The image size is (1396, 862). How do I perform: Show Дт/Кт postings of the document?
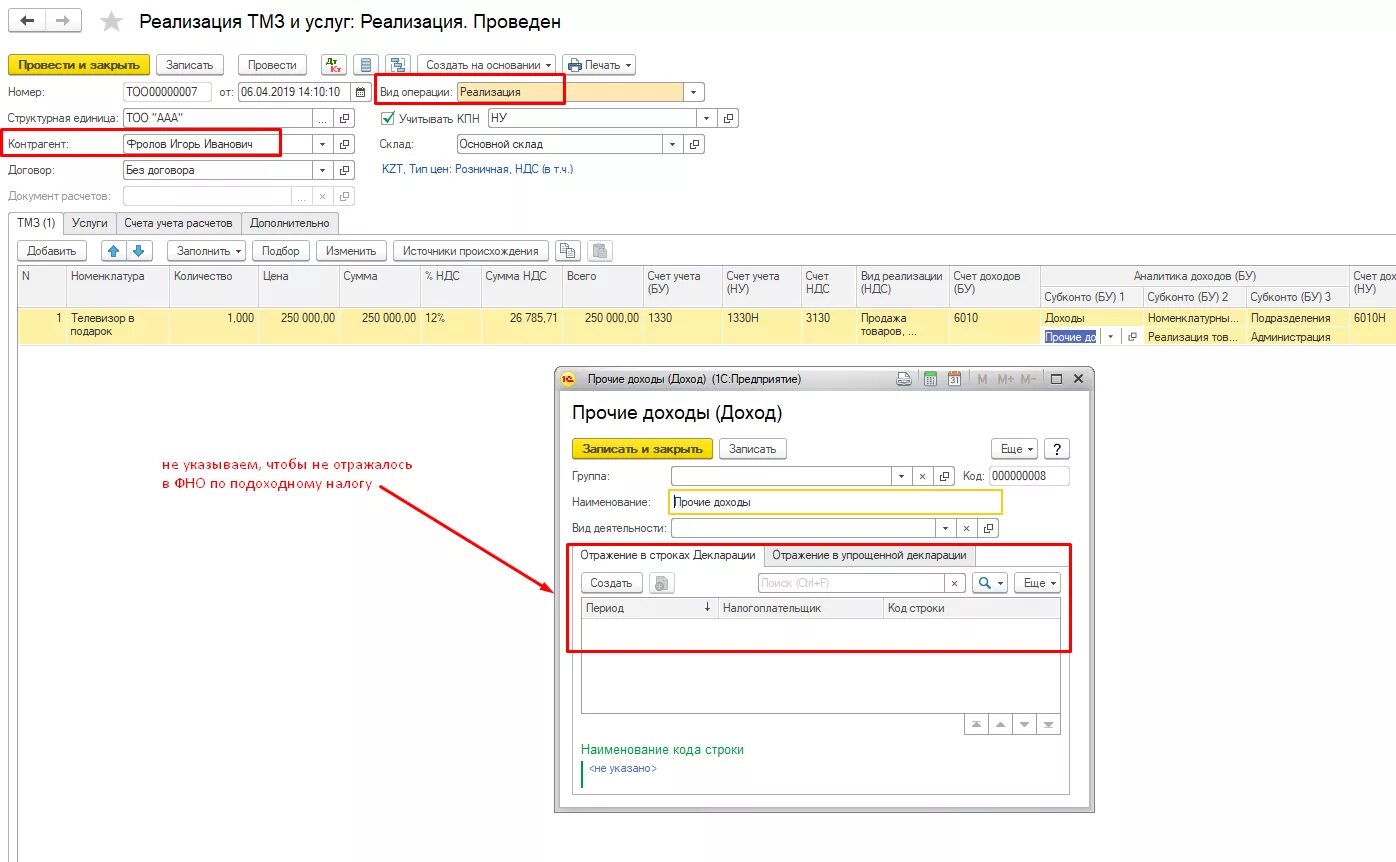[x=333, y=65]
